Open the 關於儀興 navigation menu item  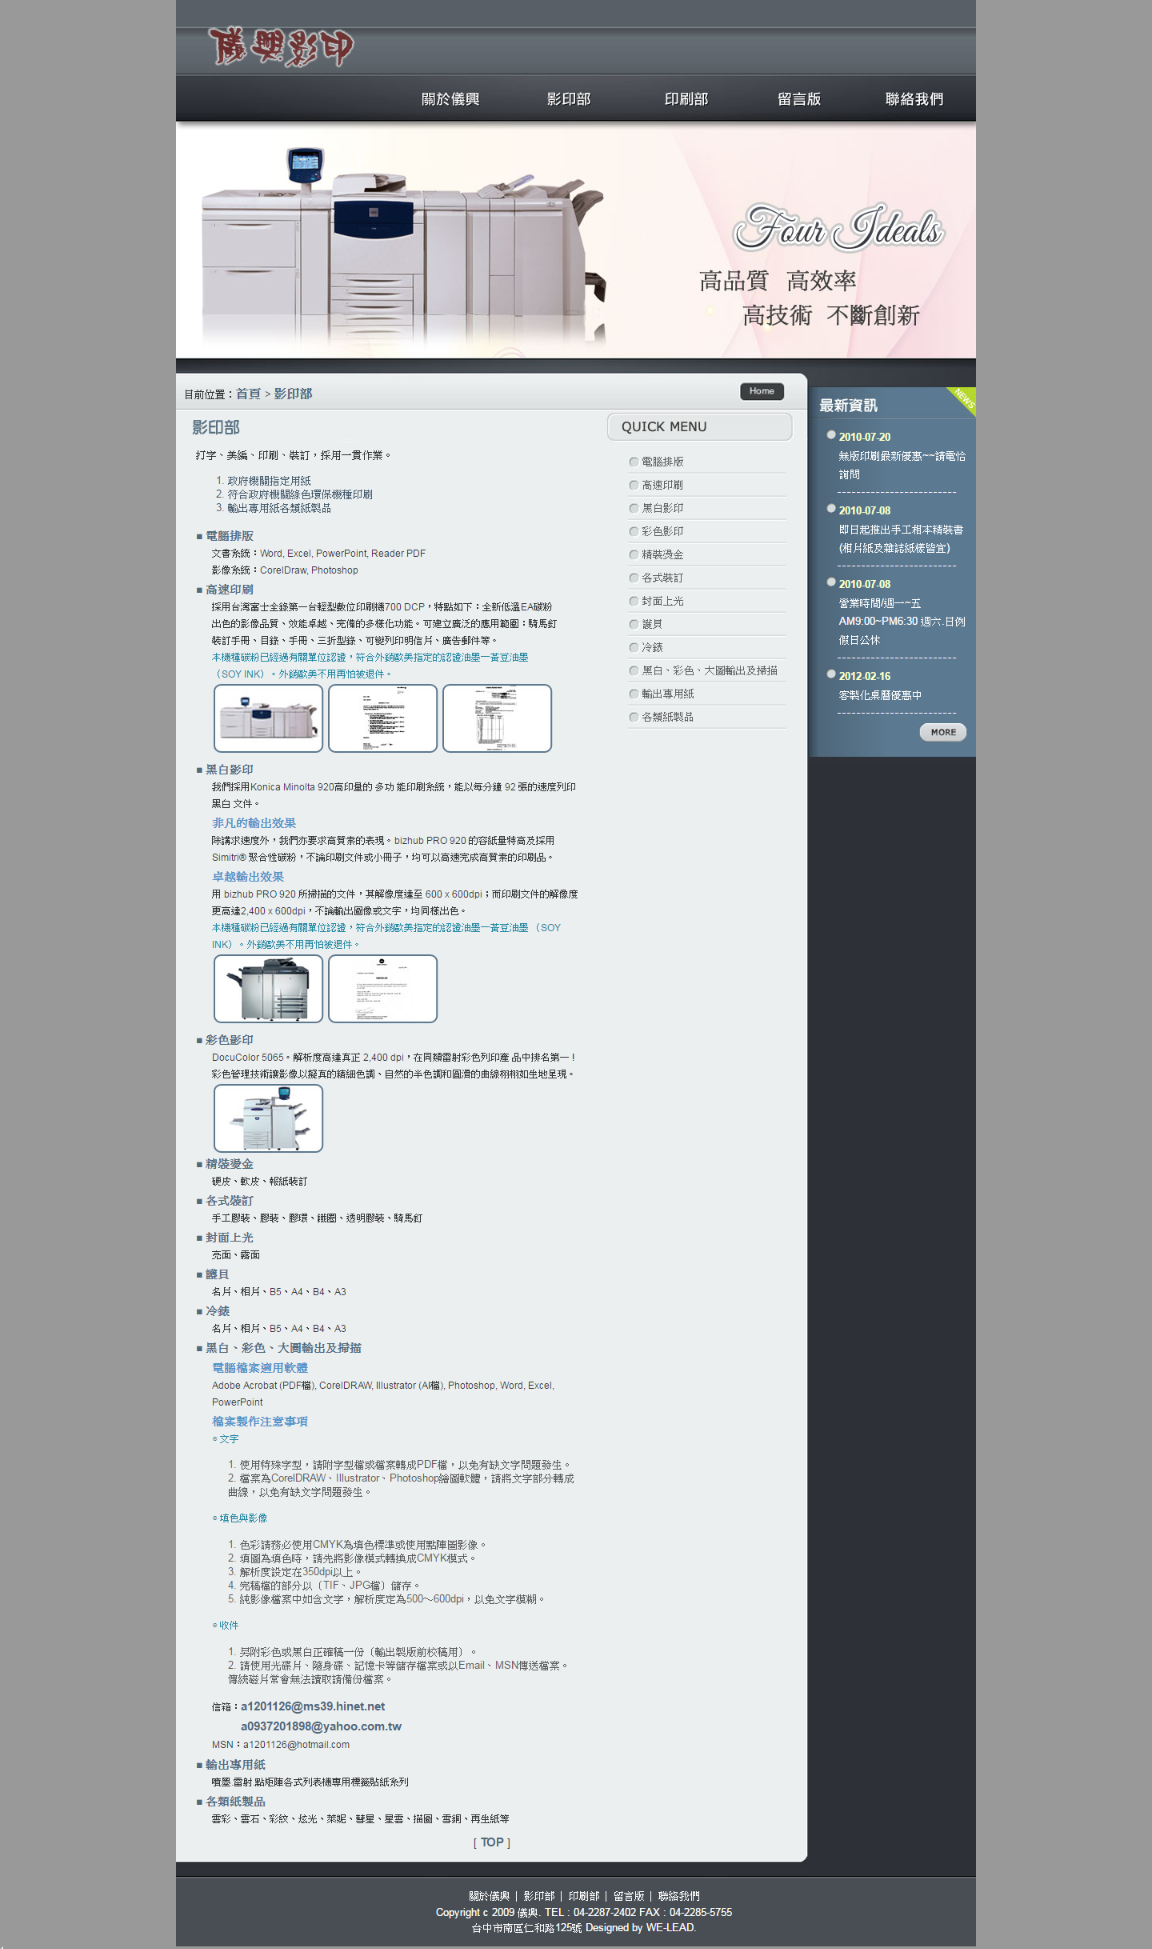450,99
